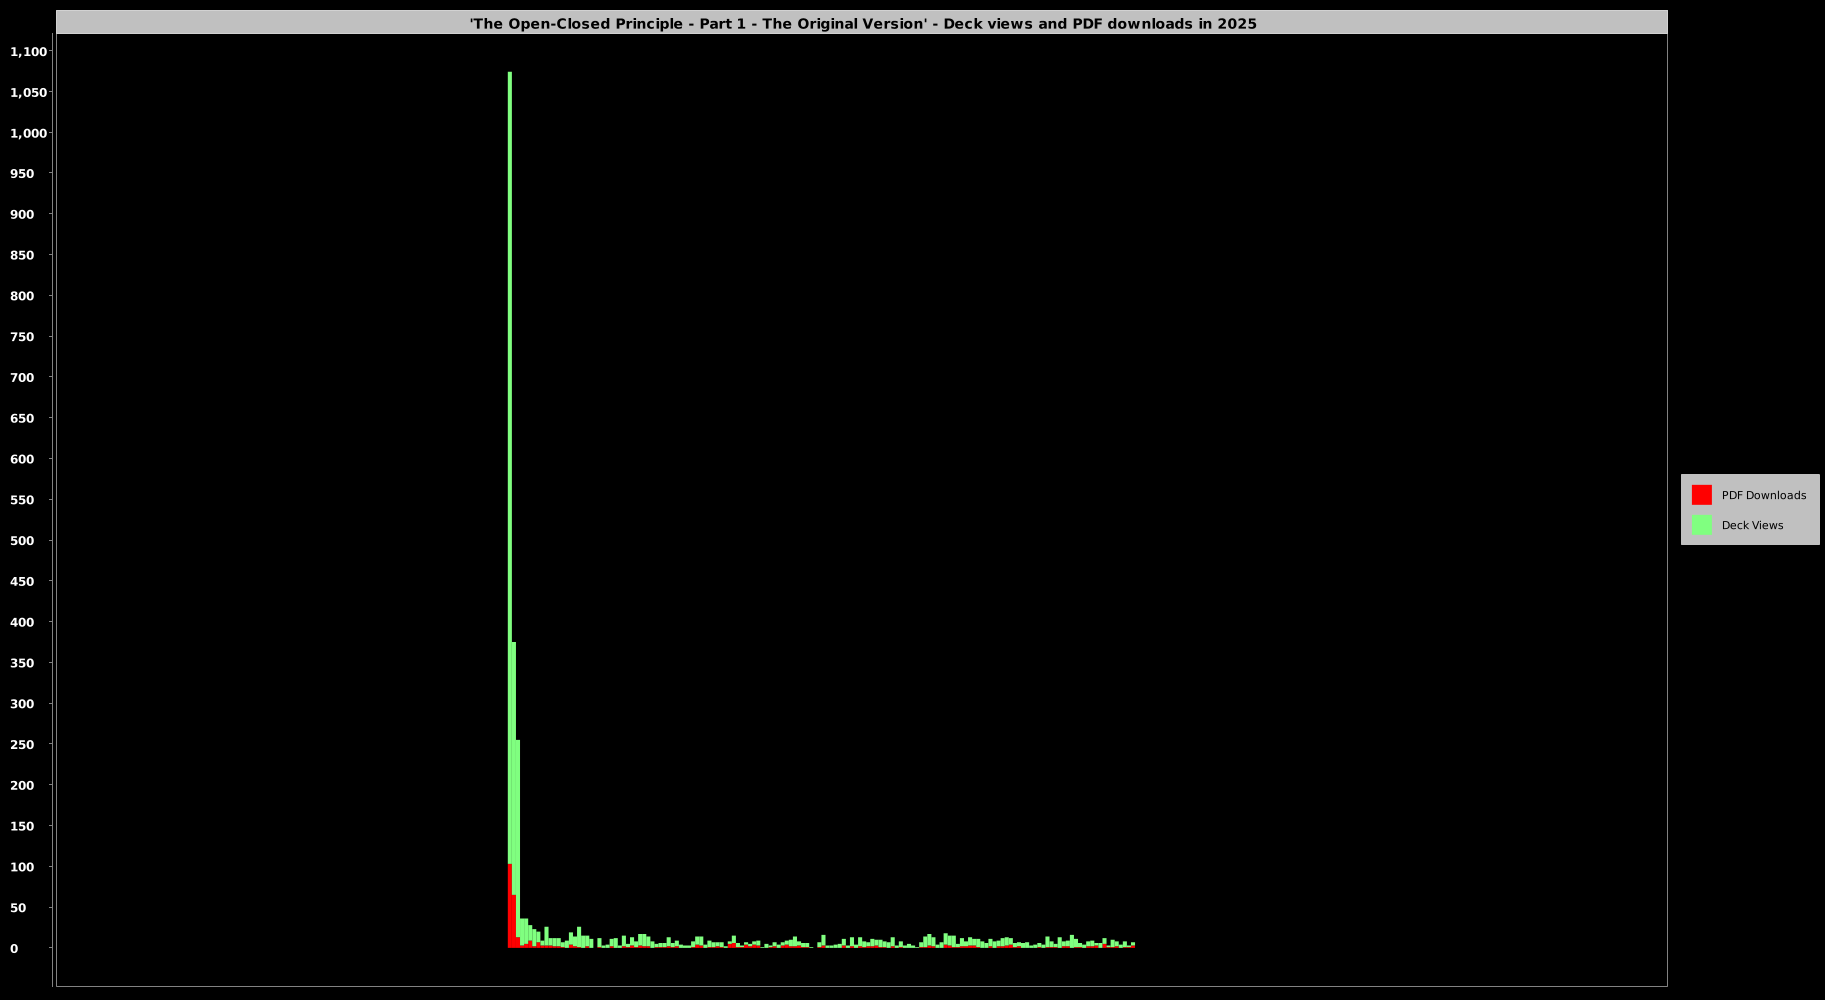Viewport: 1825px width, 1000px height.
Task: Click the 0 label at the axis bottom
Action: (x=14, y=949)
